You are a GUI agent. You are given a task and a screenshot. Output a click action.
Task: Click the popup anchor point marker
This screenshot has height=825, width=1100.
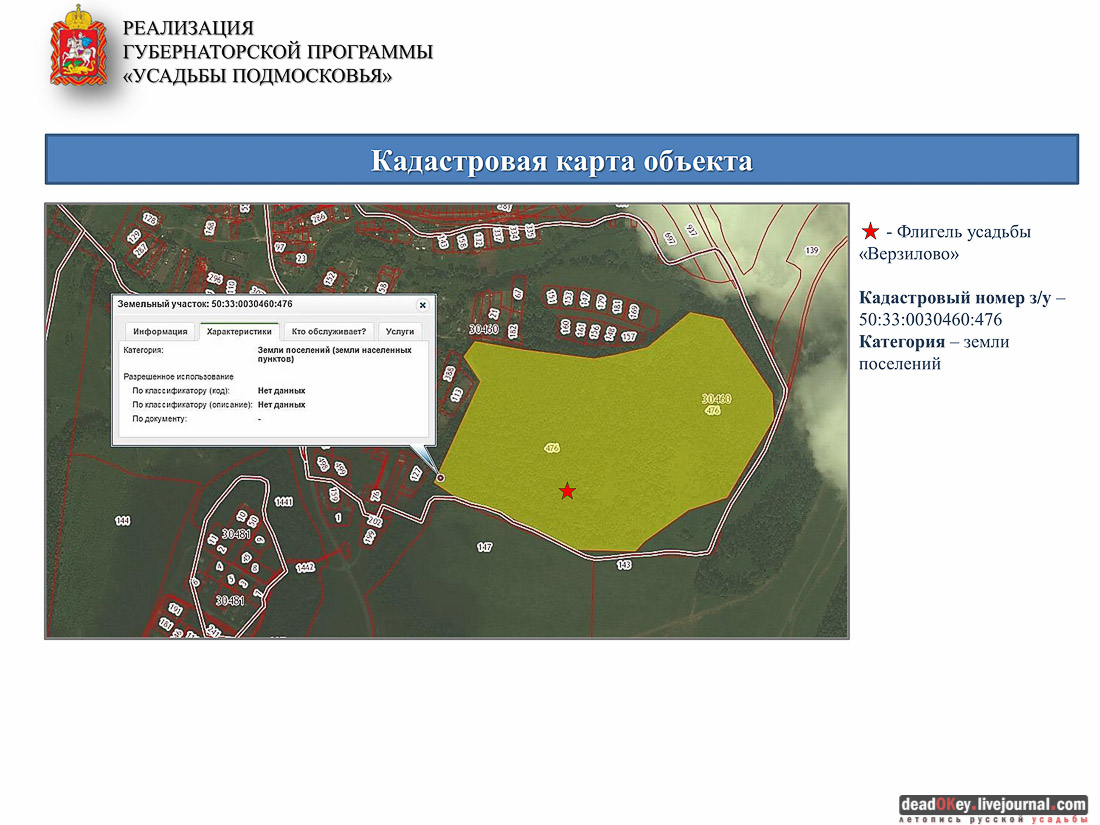coord(440,478)
